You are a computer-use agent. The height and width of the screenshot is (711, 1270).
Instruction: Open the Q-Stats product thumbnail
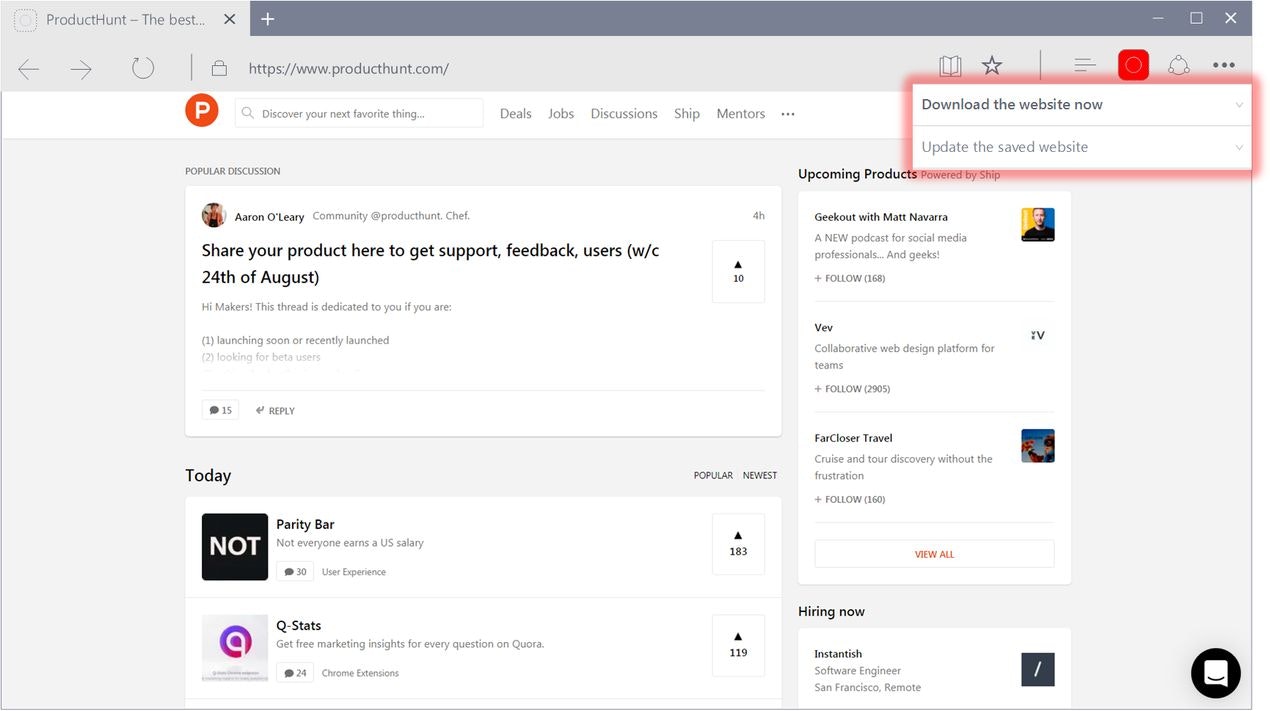(x=235, y=648)
